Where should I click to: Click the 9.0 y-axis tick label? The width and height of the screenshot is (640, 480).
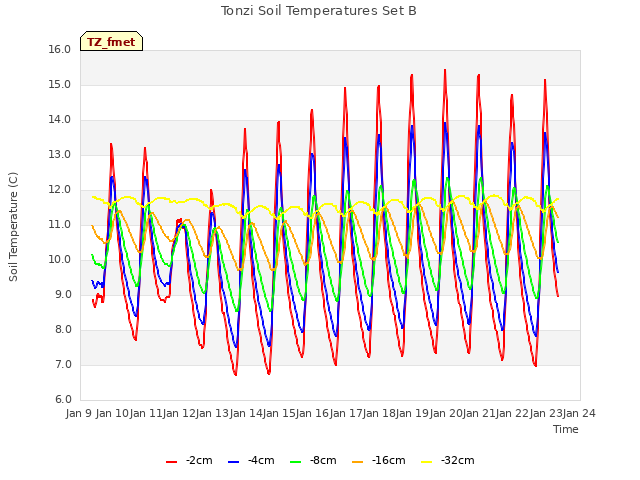[63, 295]
